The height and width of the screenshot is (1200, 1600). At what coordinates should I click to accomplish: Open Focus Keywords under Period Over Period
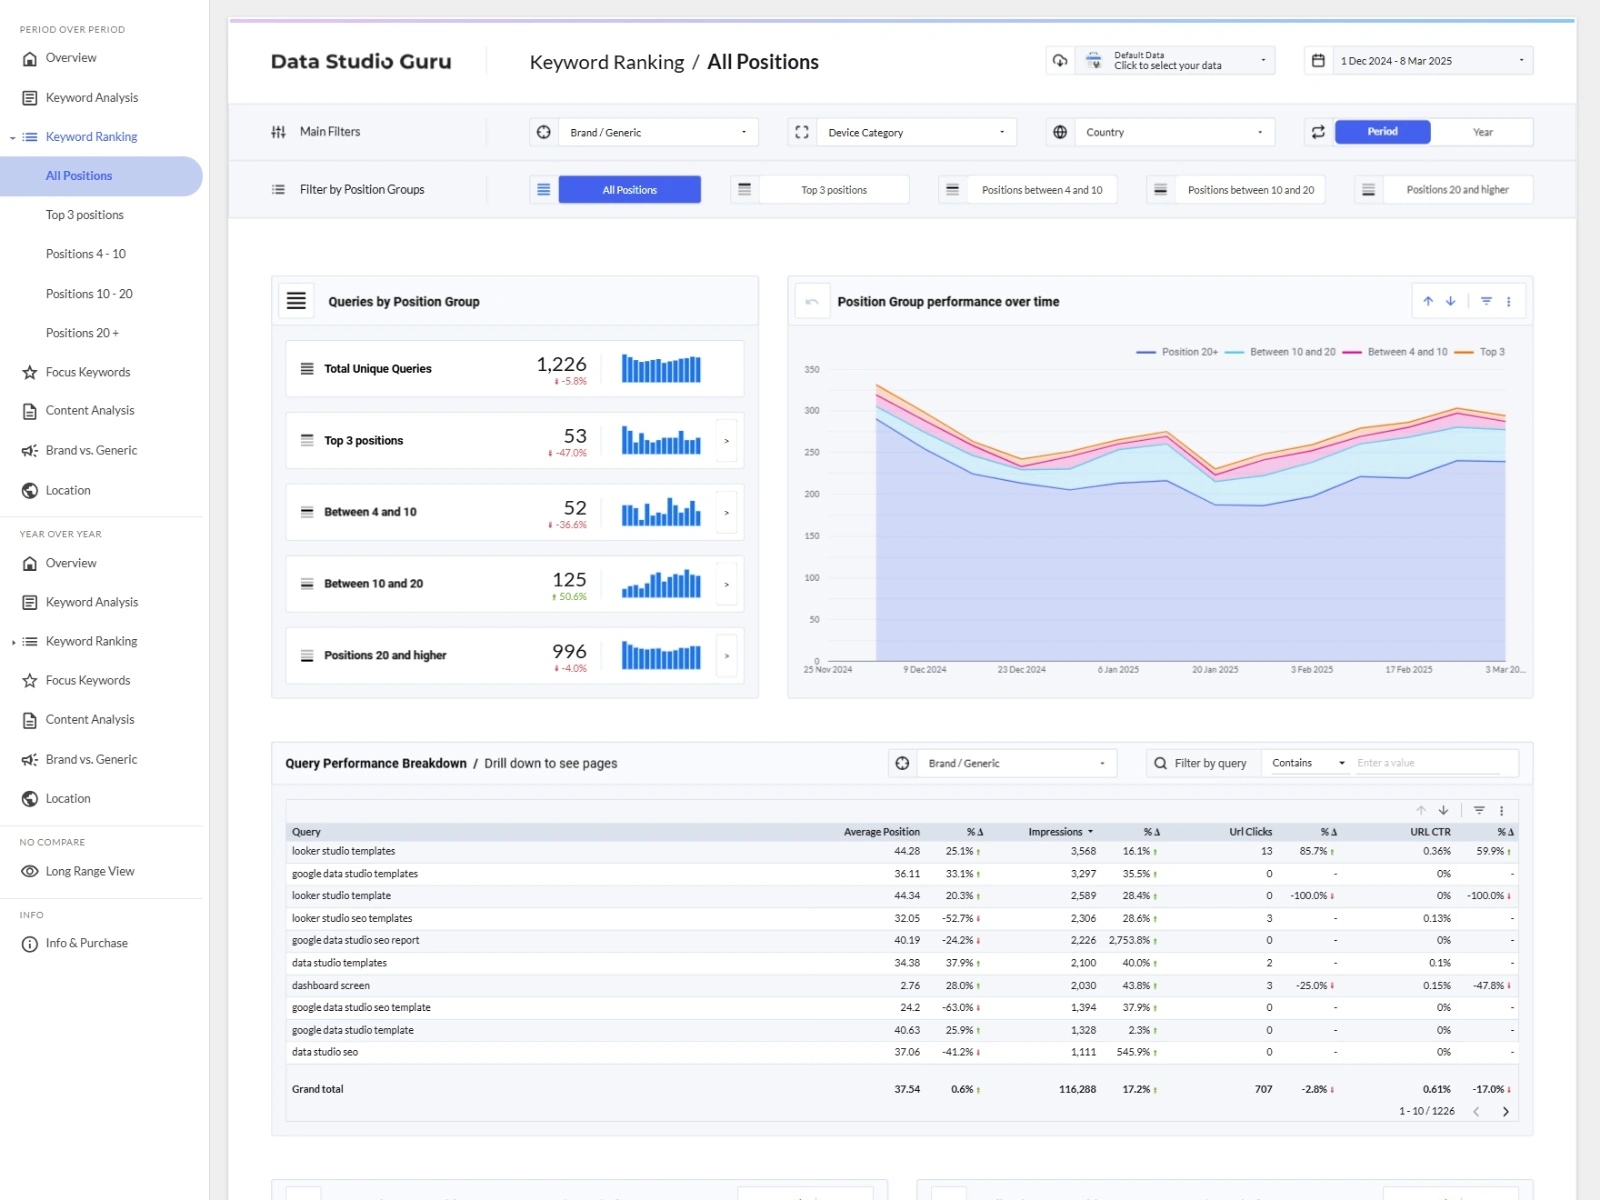[x=88, y=372]
